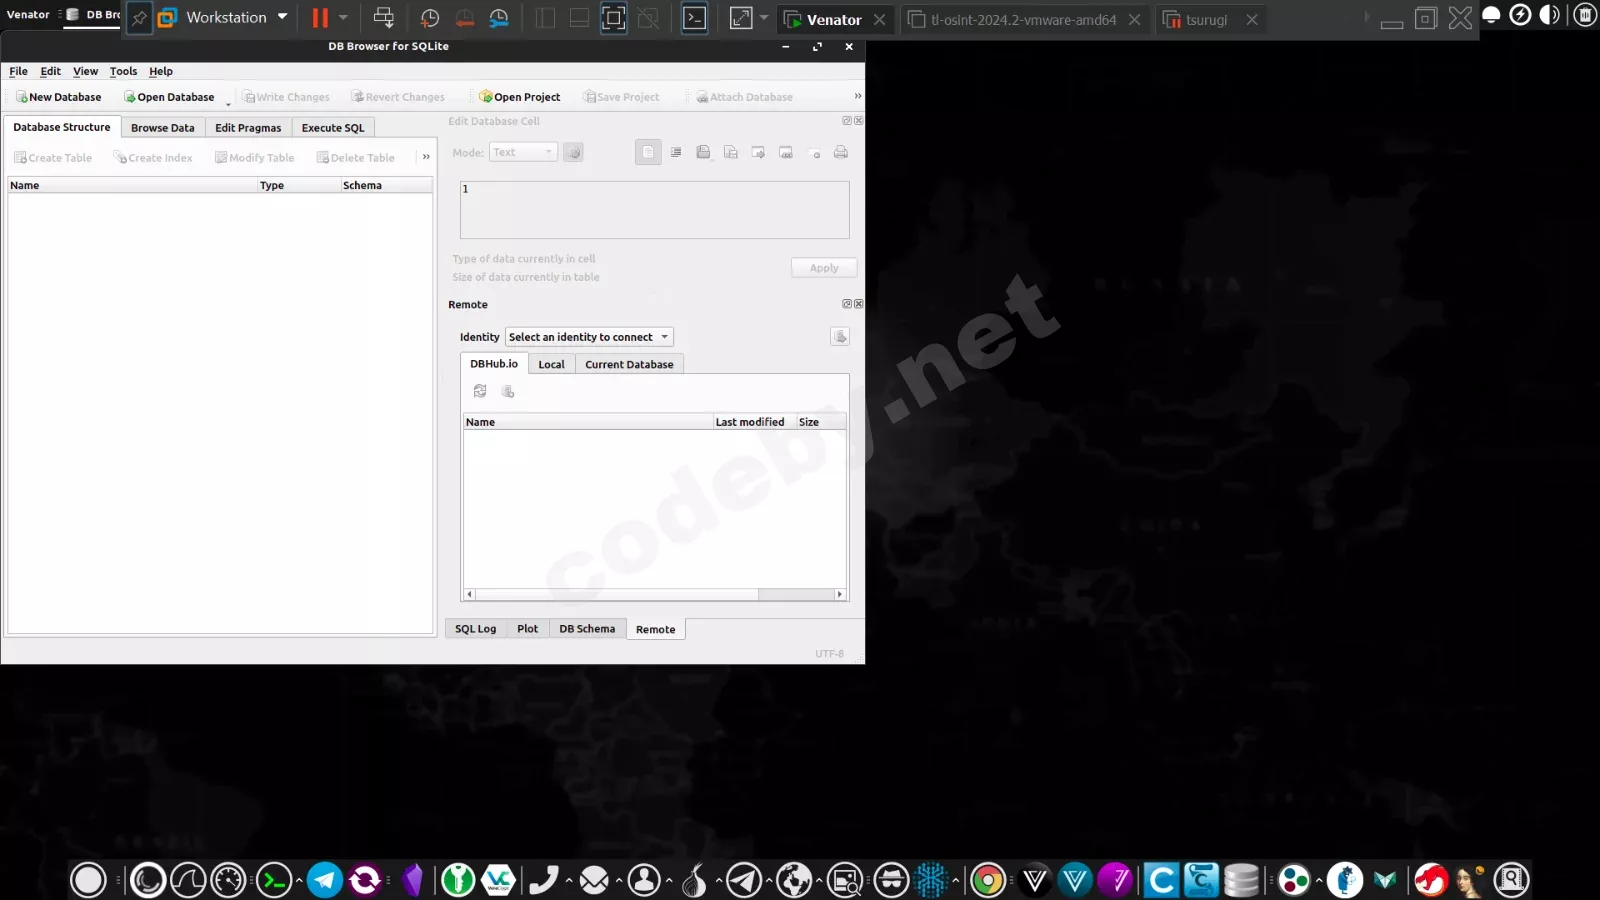Switch to the Browse Data tab
This screenshot has height=900, width=1600.
coord(162,127)
